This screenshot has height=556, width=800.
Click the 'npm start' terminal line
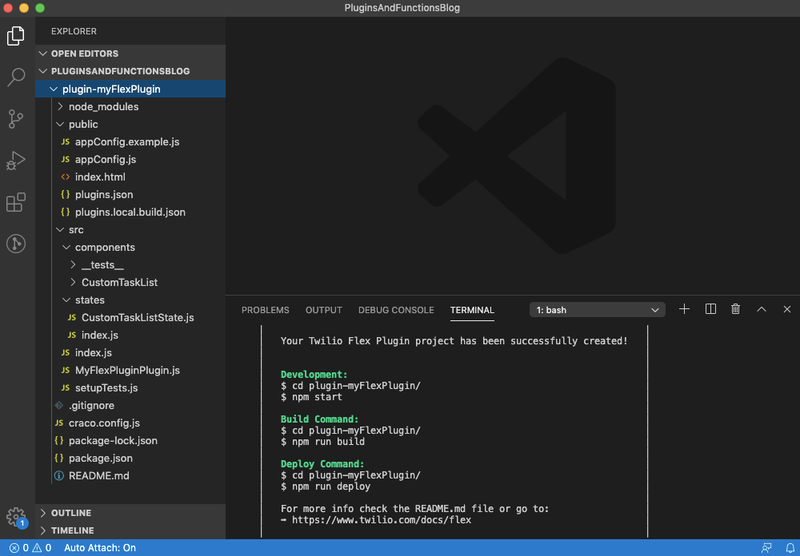click(311, 397)
